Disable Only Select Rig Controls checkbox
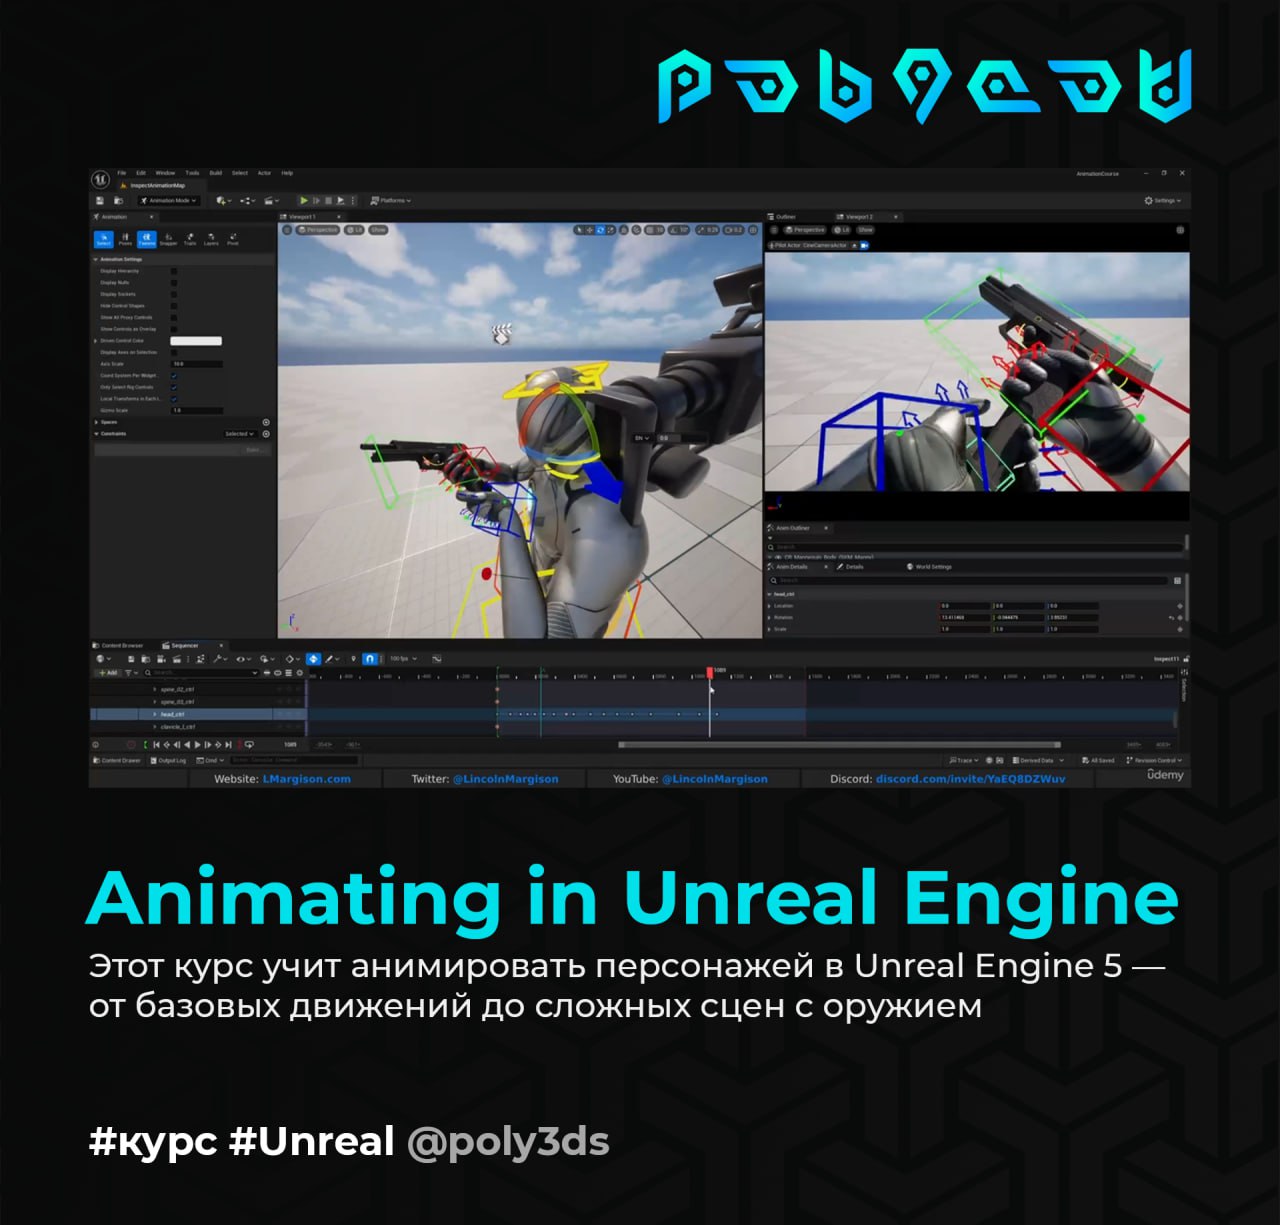The width and height of the screenshot is (1280, 1225). click(x=174, y=387)
